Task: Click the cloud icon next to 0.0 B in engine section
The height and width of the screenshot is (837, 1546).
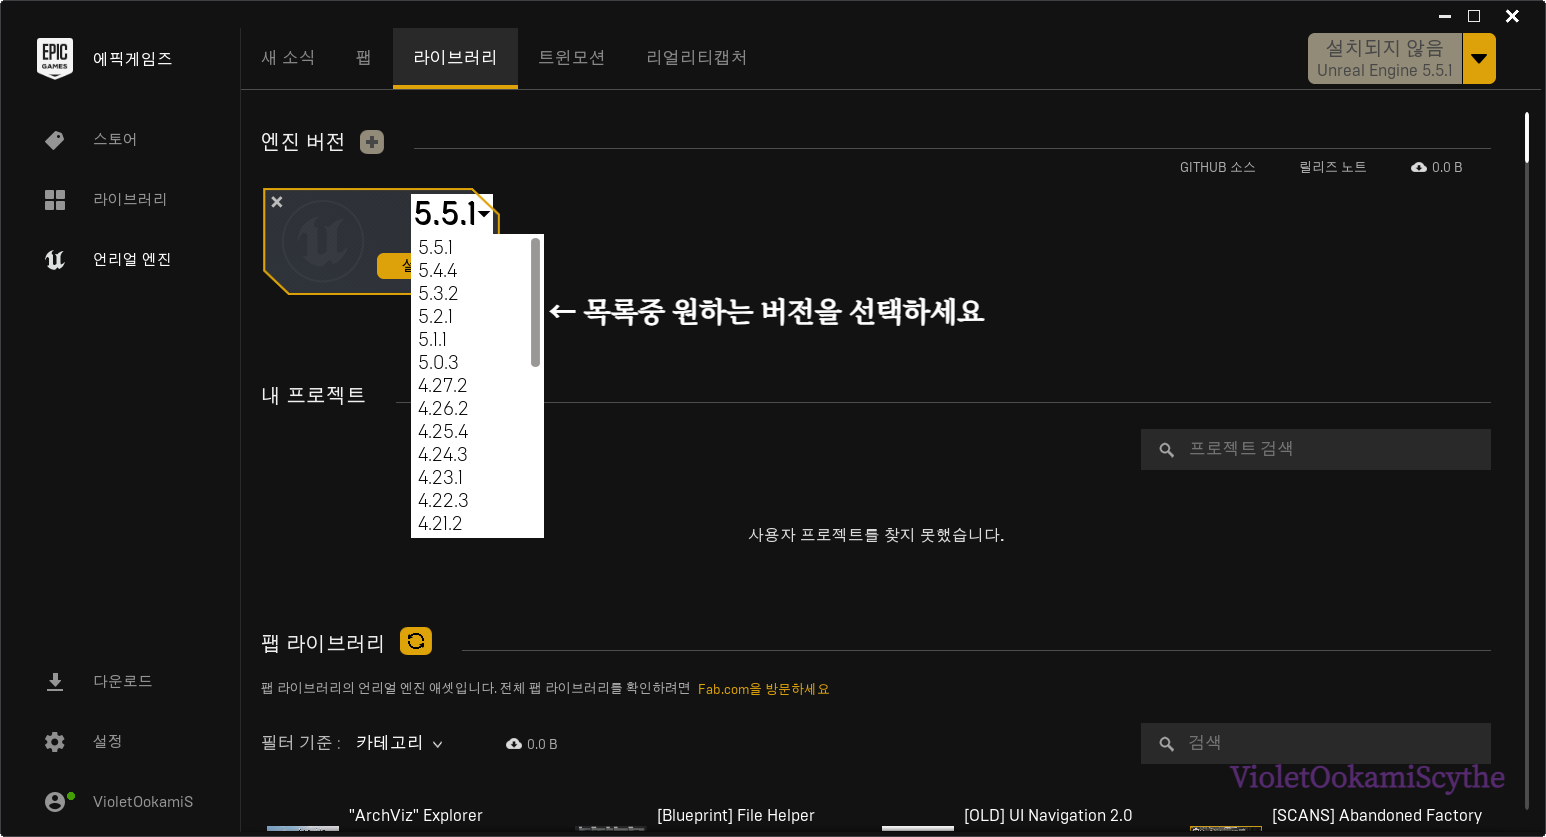Action: coord(1419,167)
